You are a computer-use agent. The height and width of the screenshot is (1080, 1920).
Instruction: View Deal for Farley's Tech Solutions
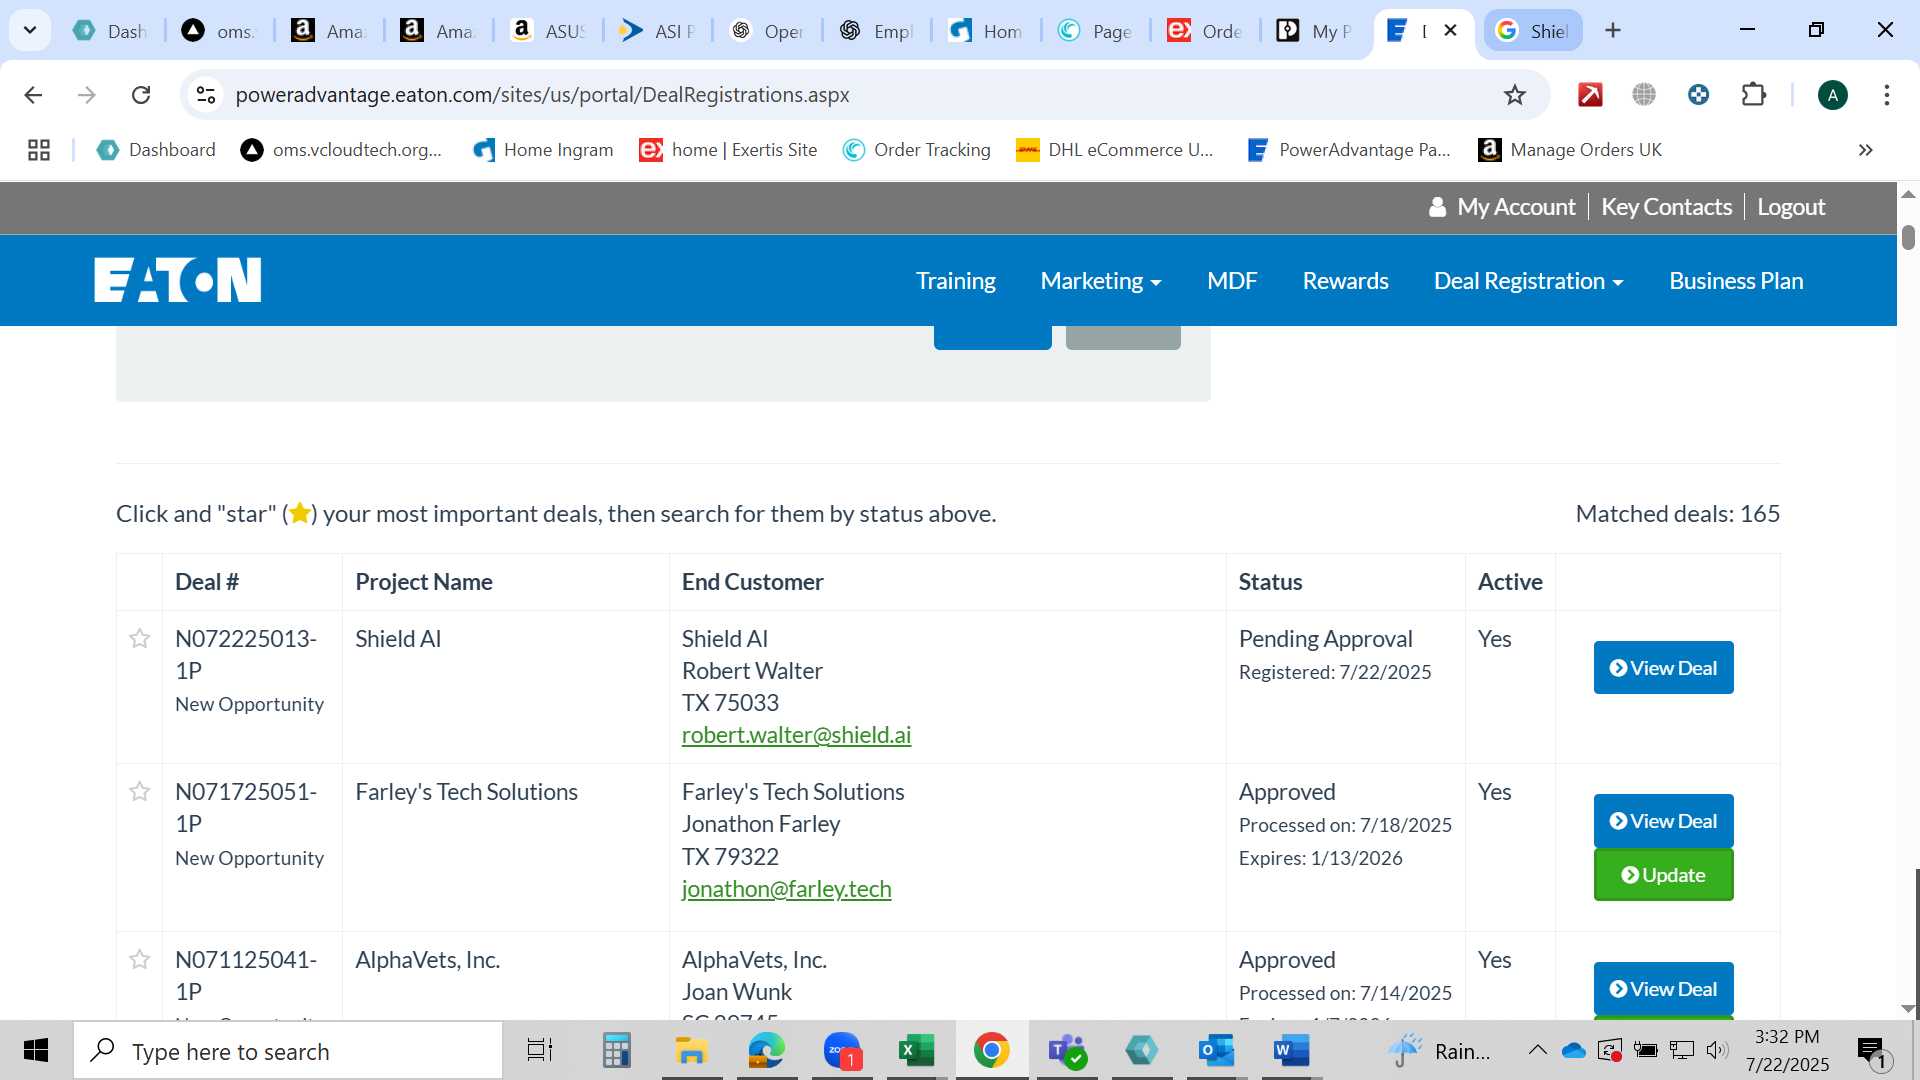tap(1663, 820)
